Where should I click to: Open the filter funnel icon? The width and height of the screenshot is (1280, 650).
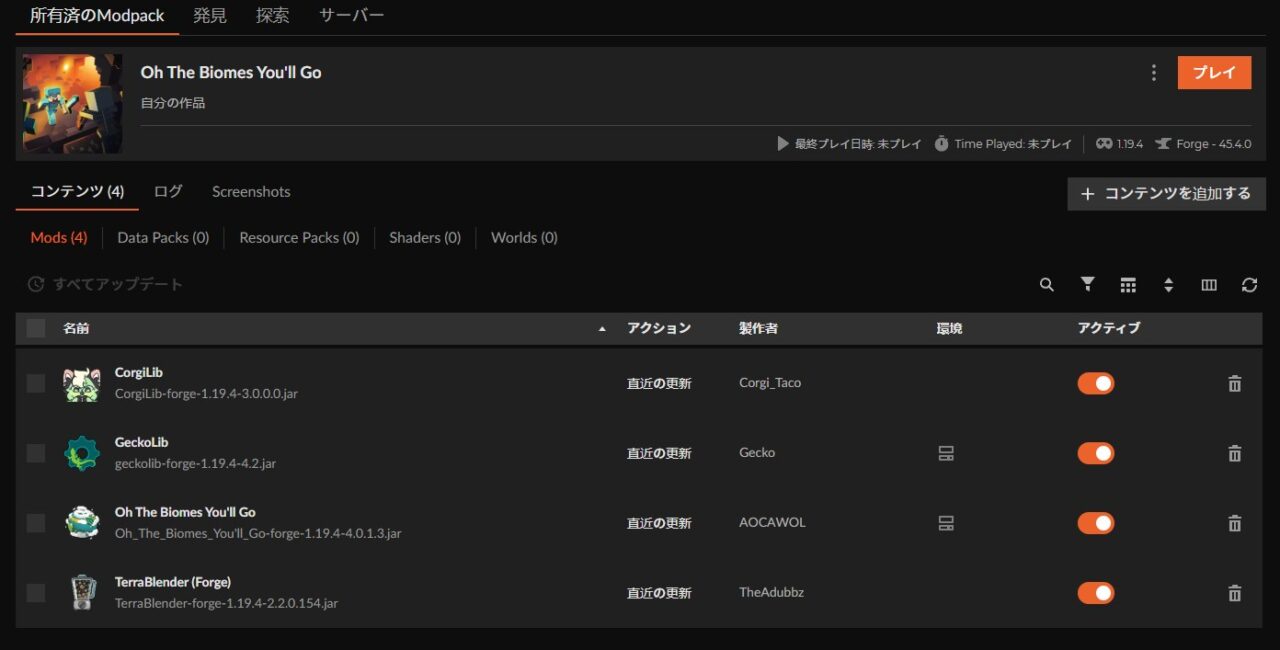click(1087, 285)
